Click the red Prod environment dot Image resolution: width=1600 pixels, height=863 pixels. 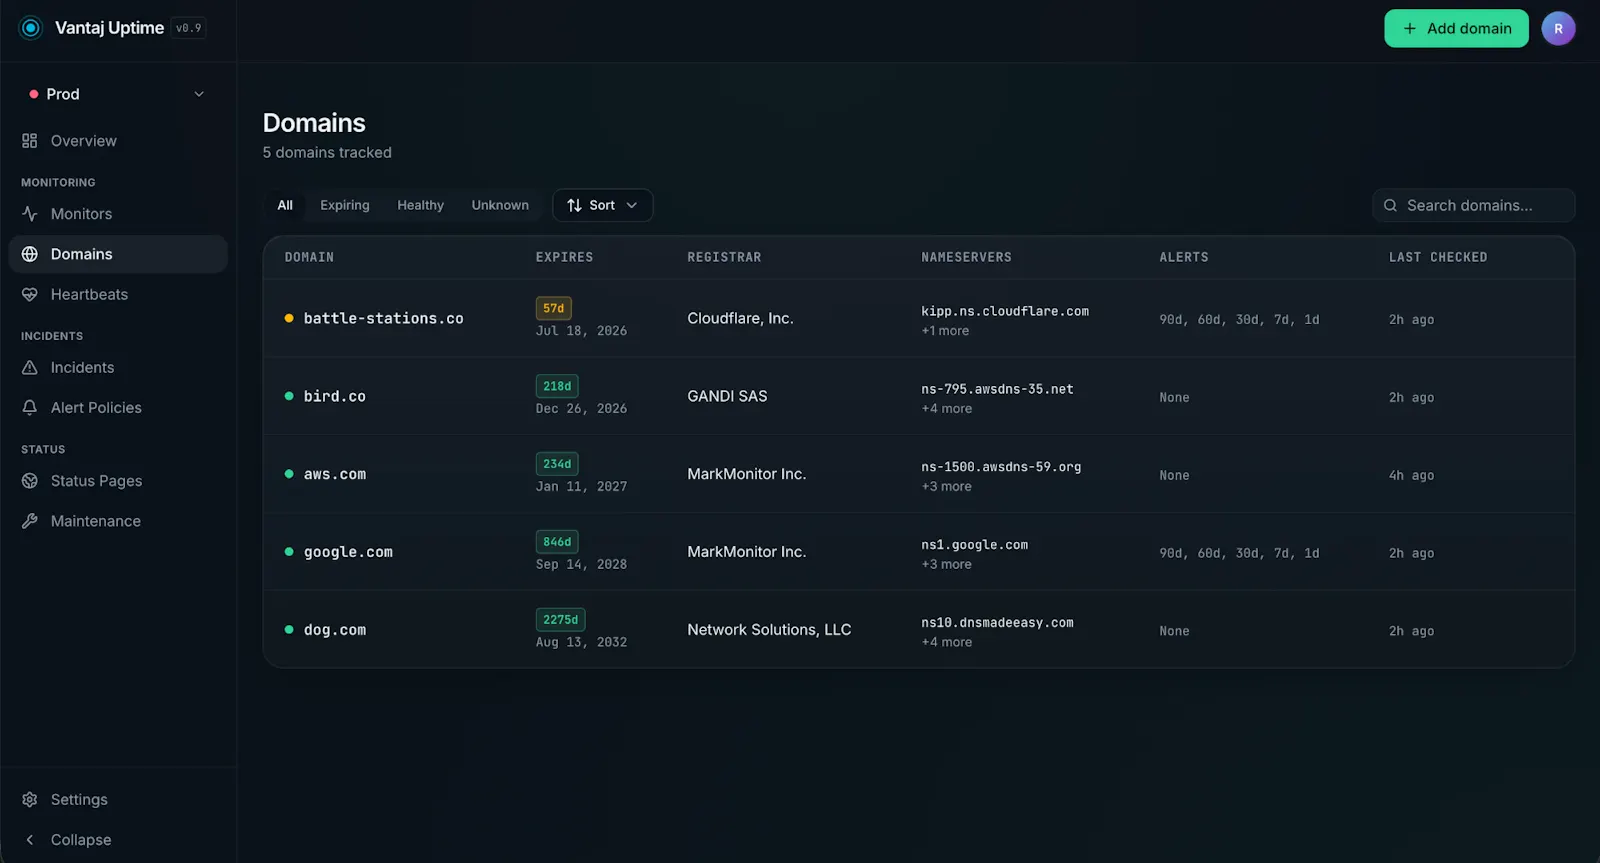coord(34,94)
